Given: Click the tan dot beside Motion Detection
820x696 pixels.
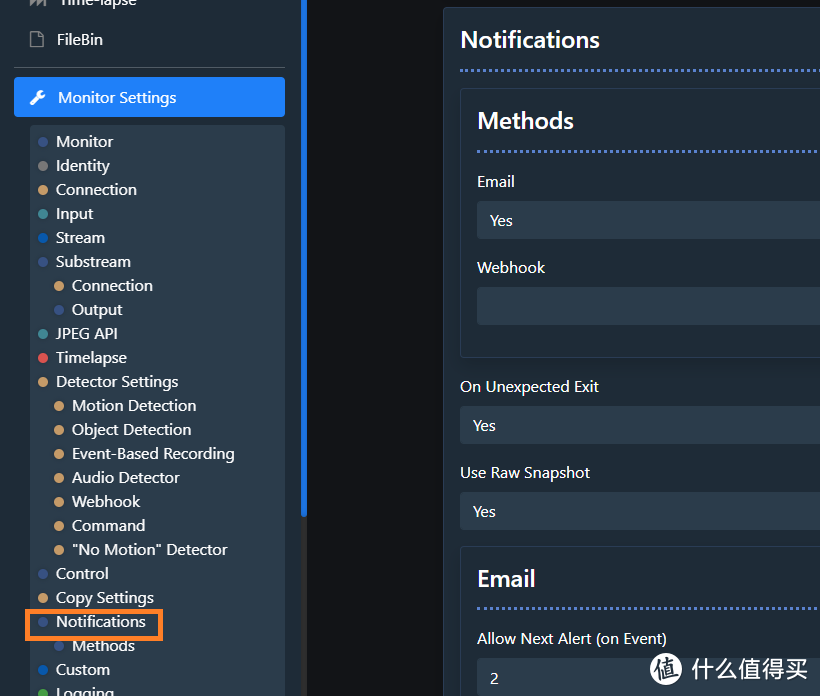Looking at the screenshot, I should click(x=59, y=406).
